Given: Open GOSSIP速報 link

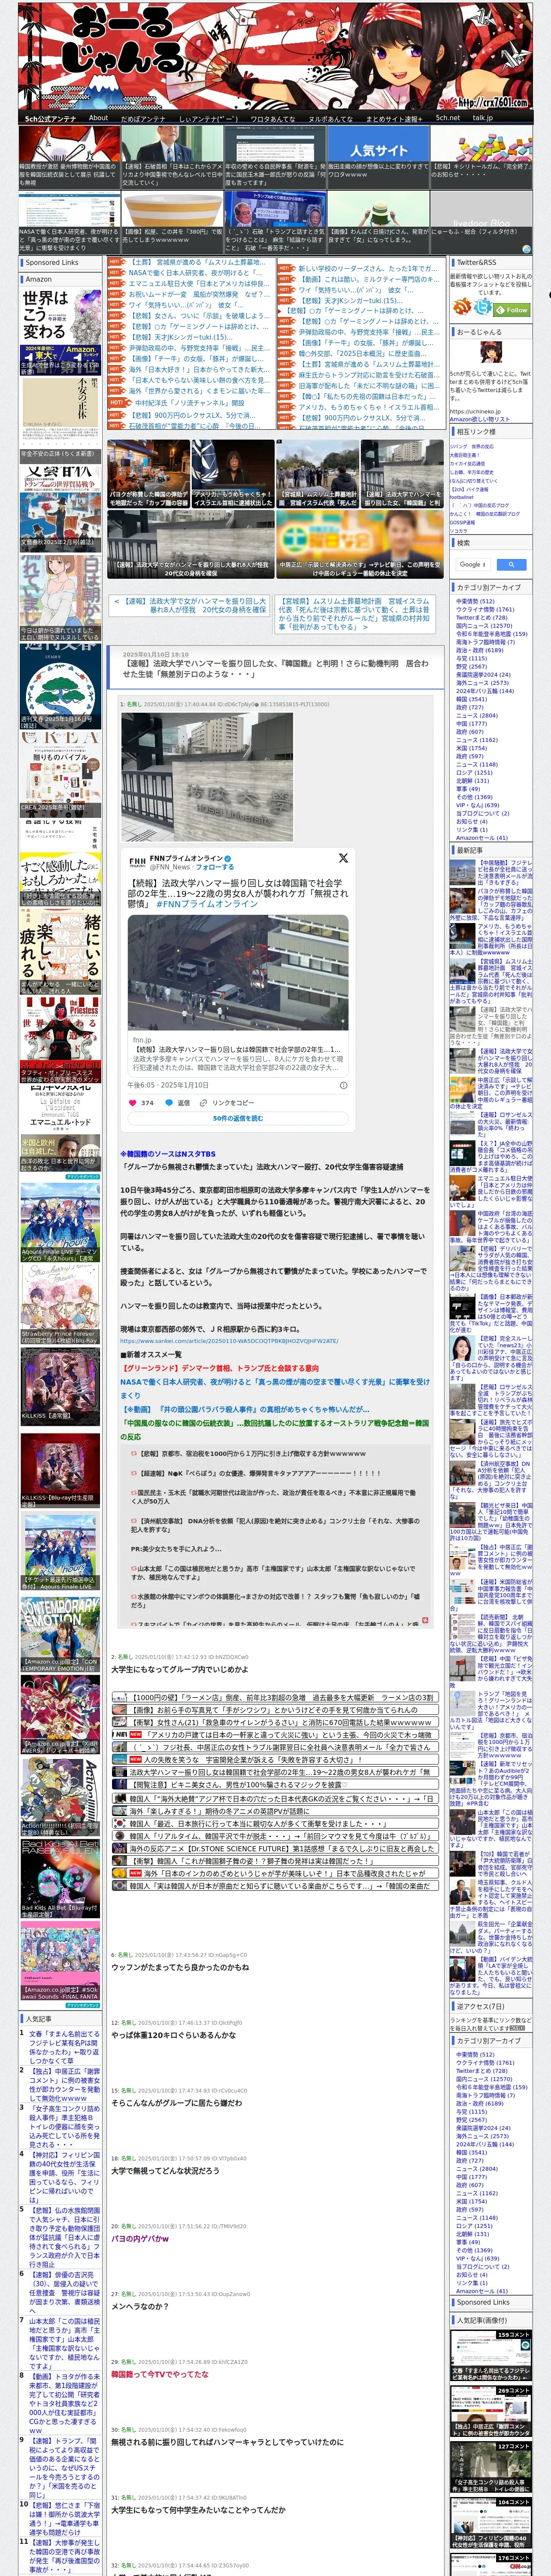Looking at the screenshot, I should pos(462,522).
